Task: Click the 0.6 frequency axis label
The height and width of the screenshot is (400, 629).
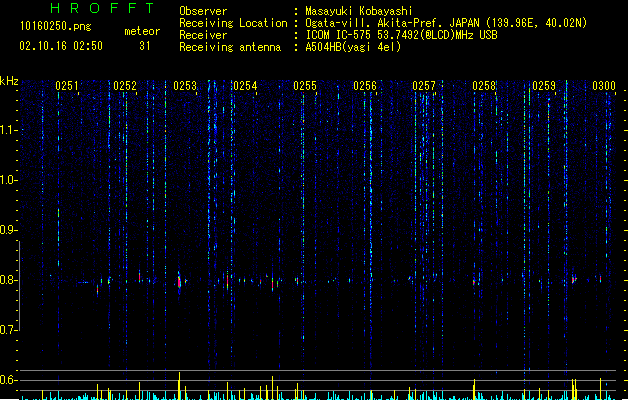Action: (8, 380)
